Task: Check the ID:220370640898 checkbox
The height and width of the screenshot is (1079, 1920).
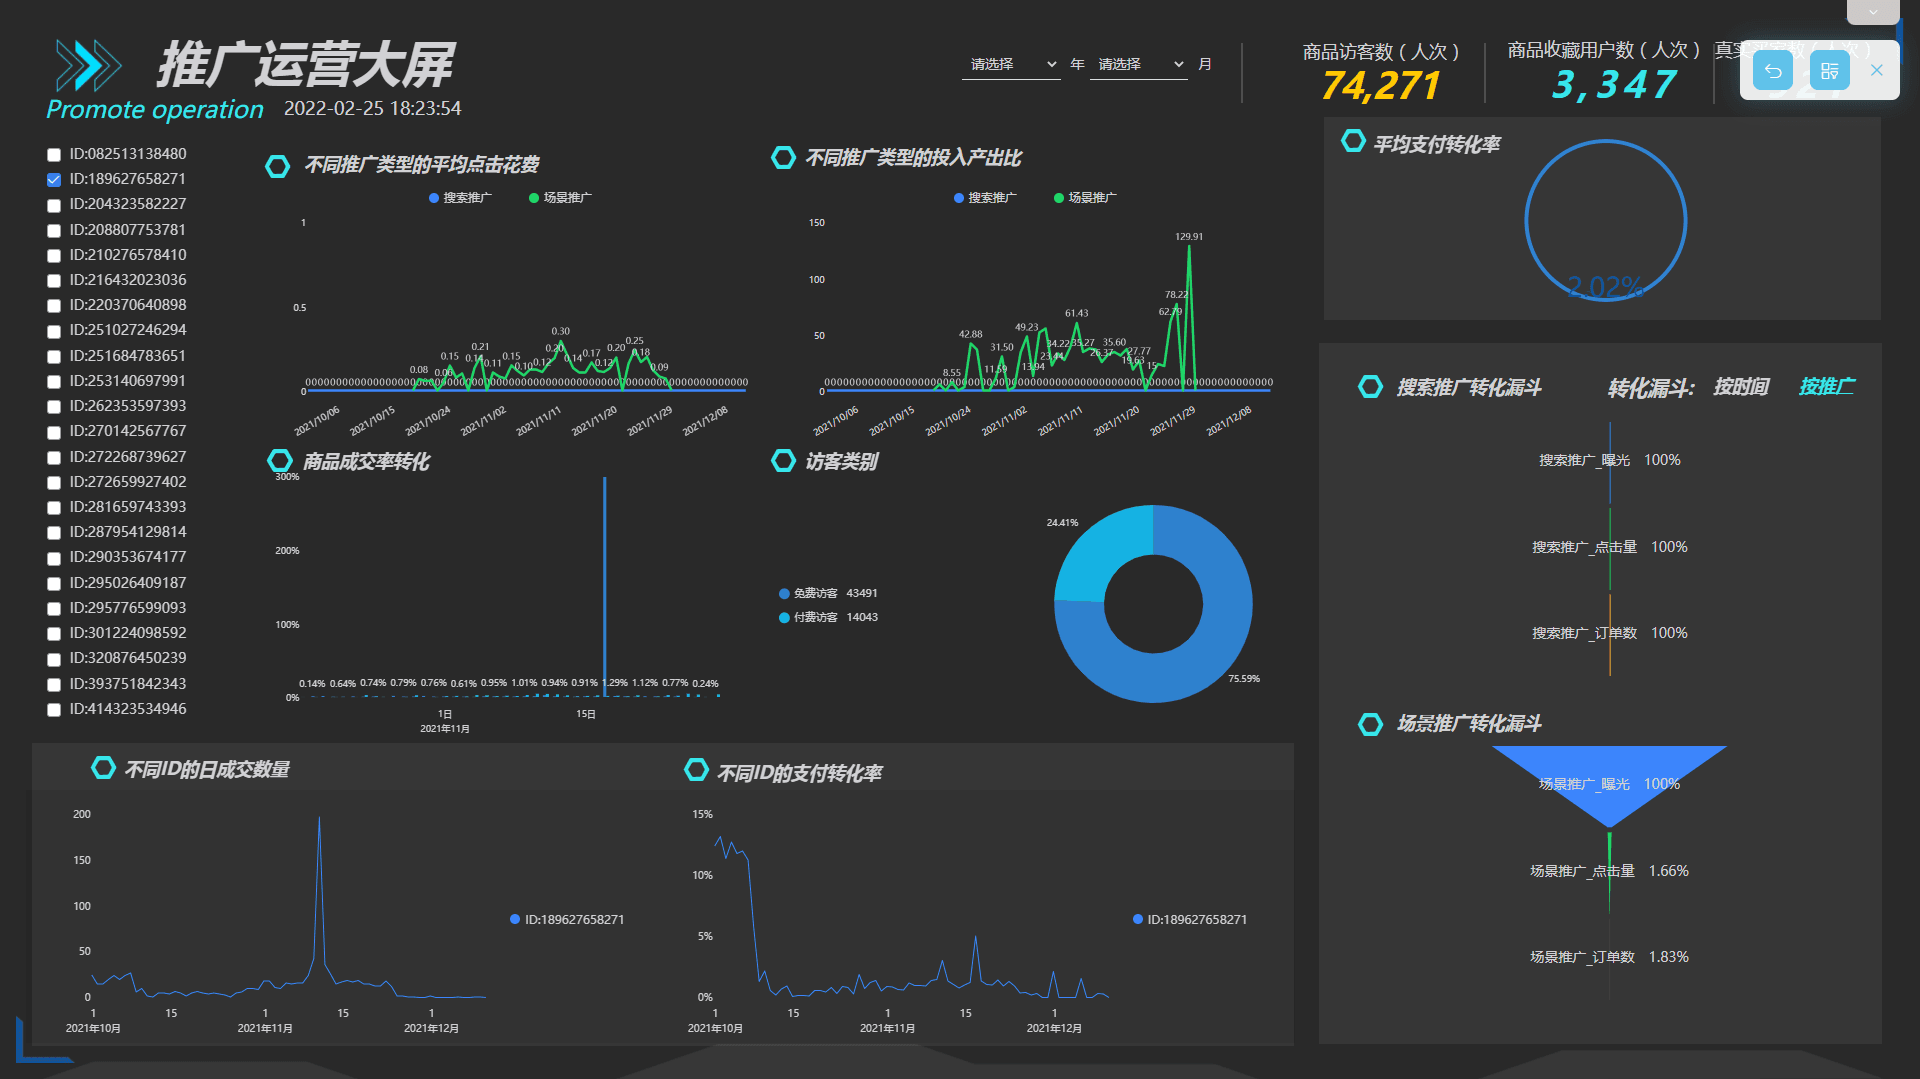Action: pyautogui.click(x=54, y=306)
